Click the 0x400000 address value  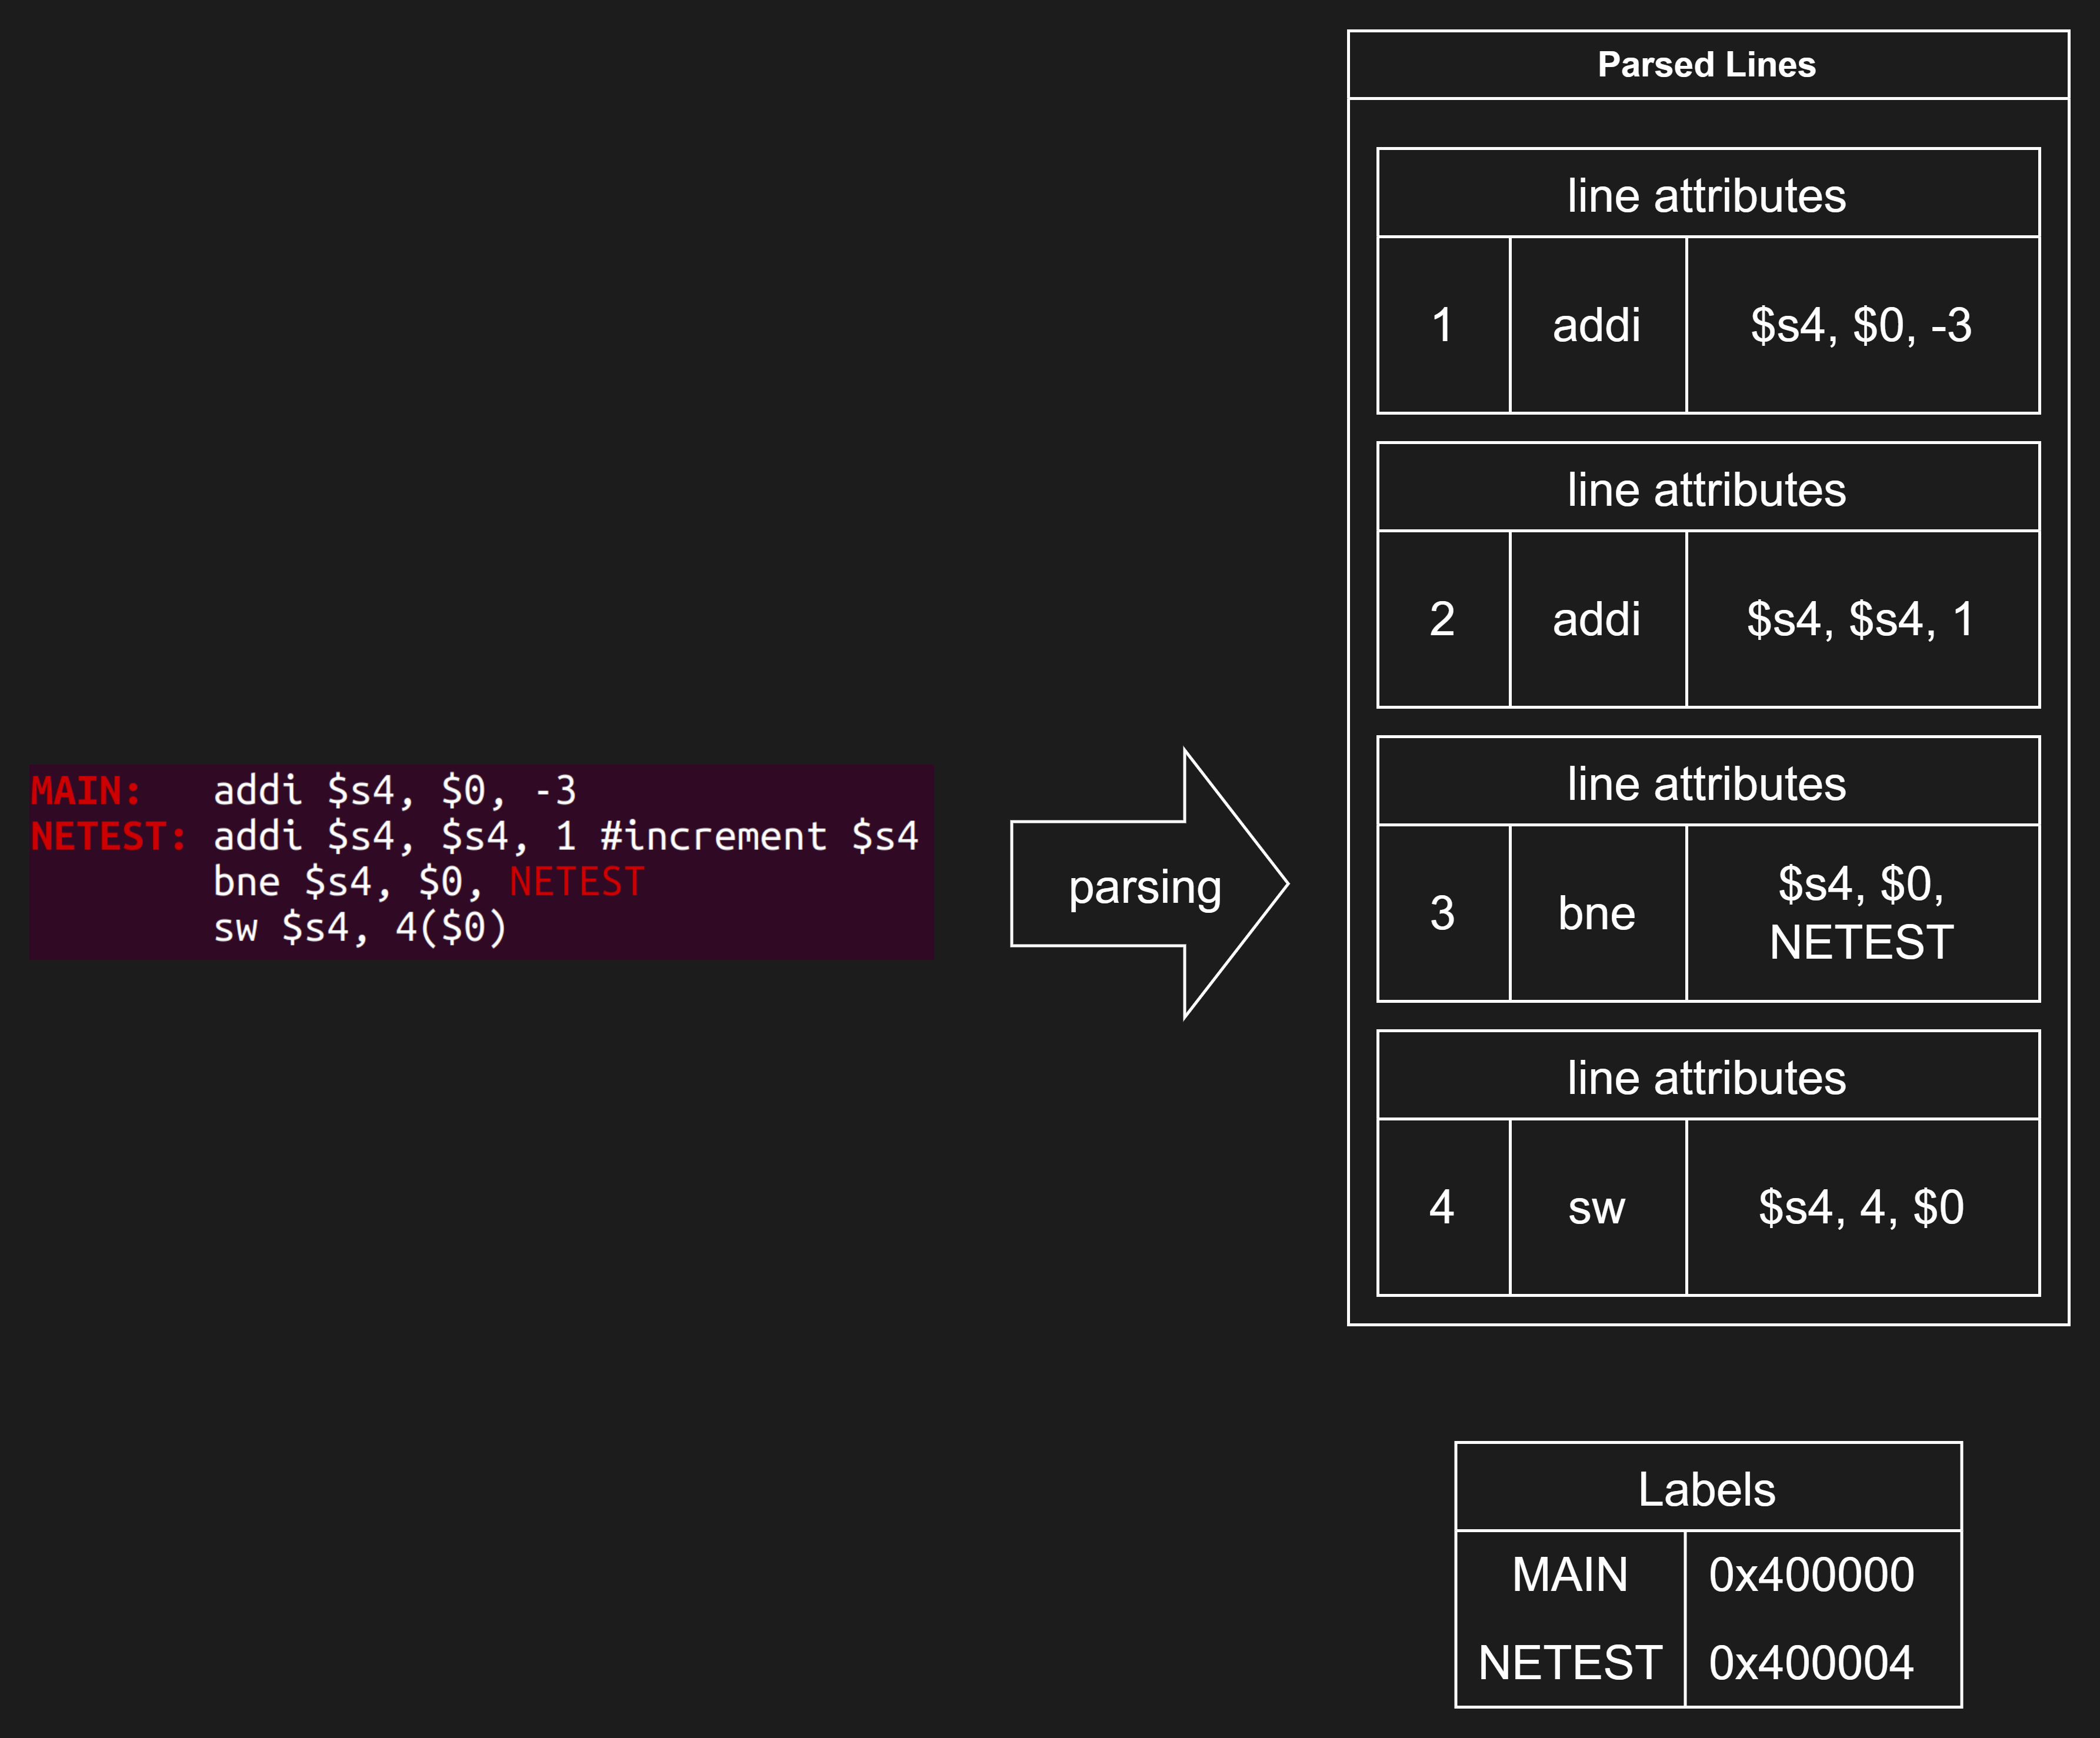pos(1811,1575)
